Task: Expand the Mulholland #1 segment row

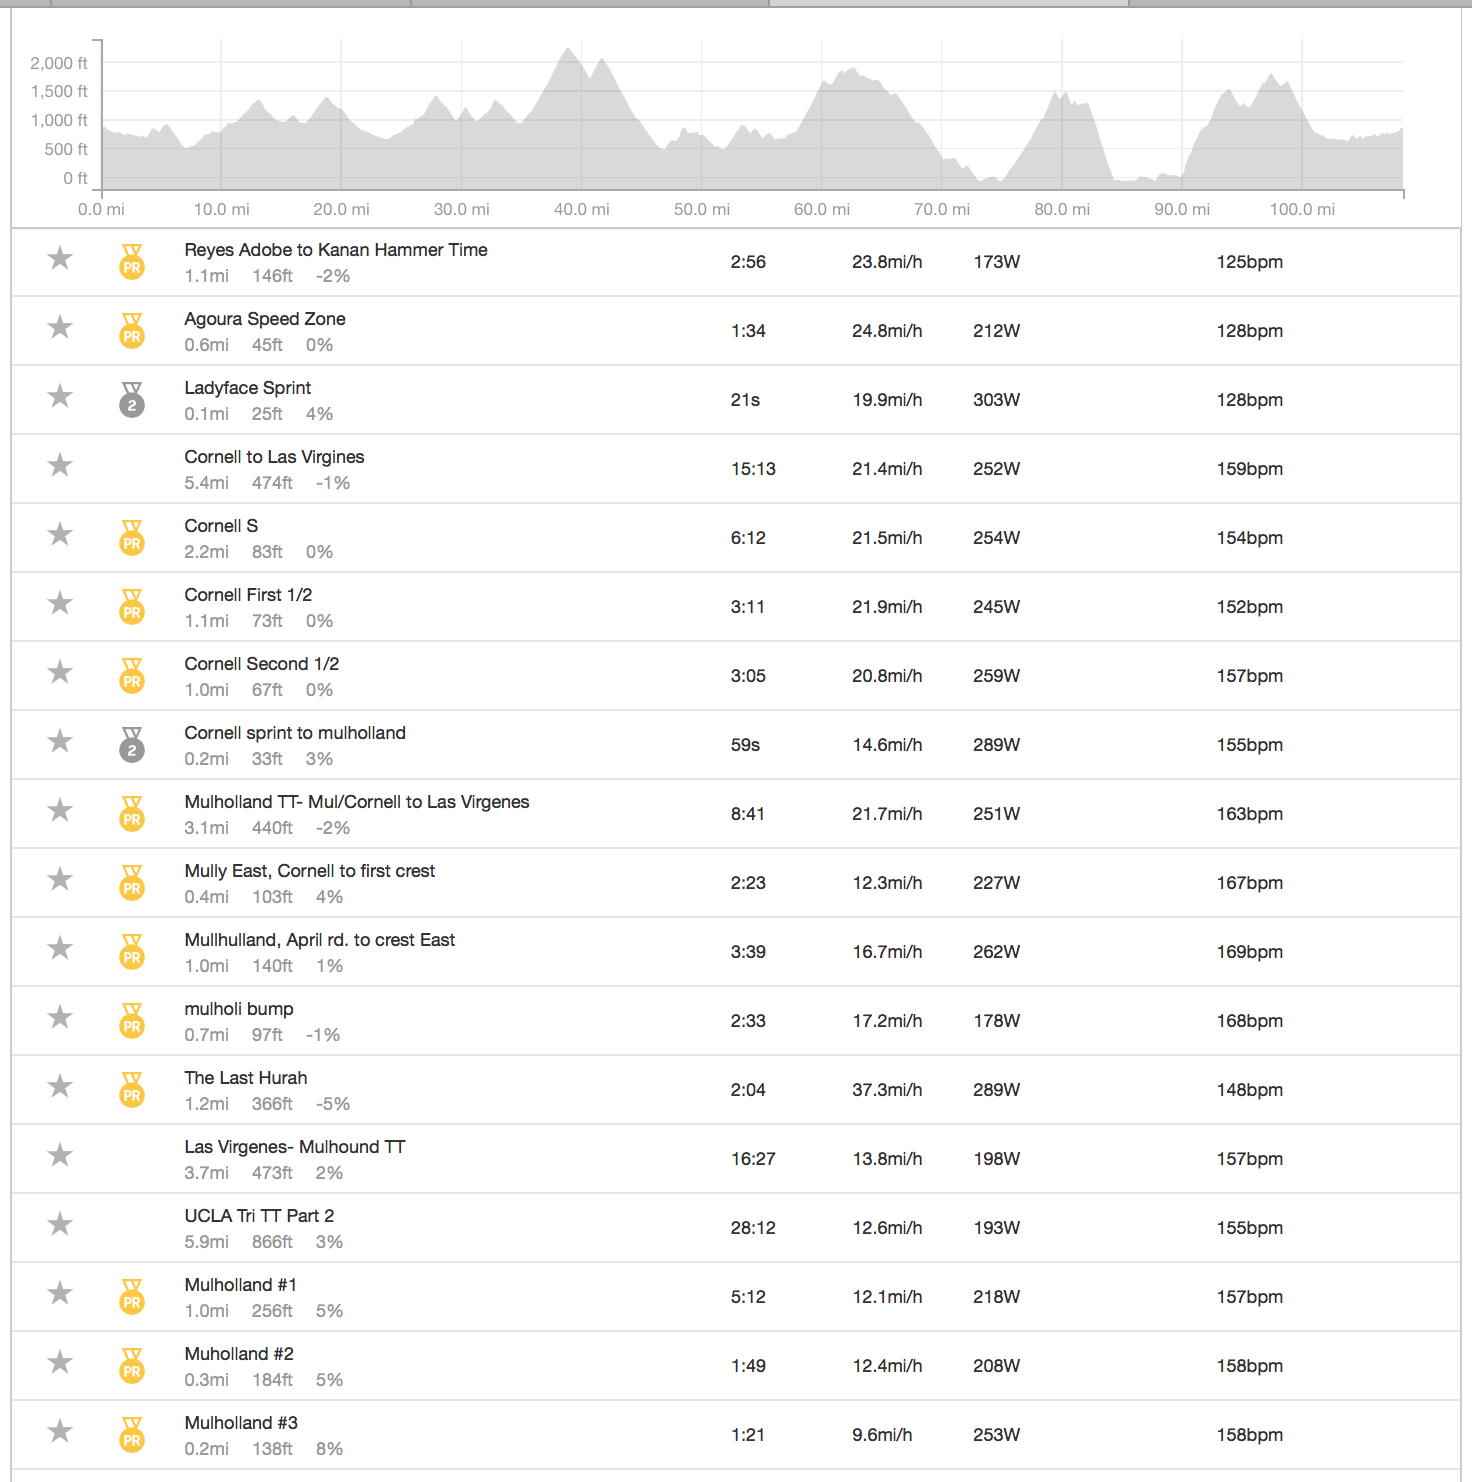Action: (x=240, y=1285)
